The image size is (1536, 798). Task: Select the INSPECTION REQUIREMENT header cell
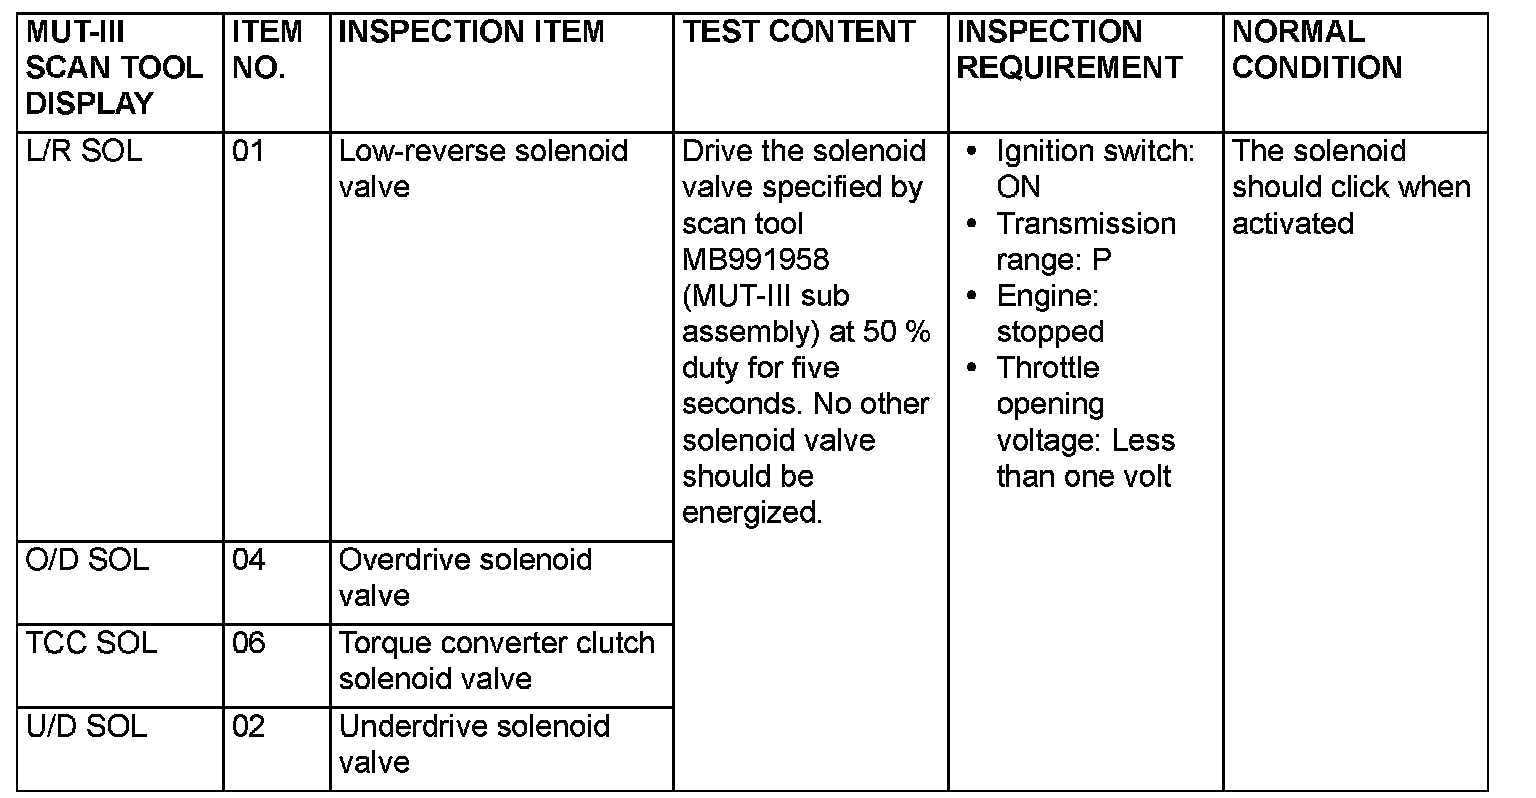(x=1069, y=50)
